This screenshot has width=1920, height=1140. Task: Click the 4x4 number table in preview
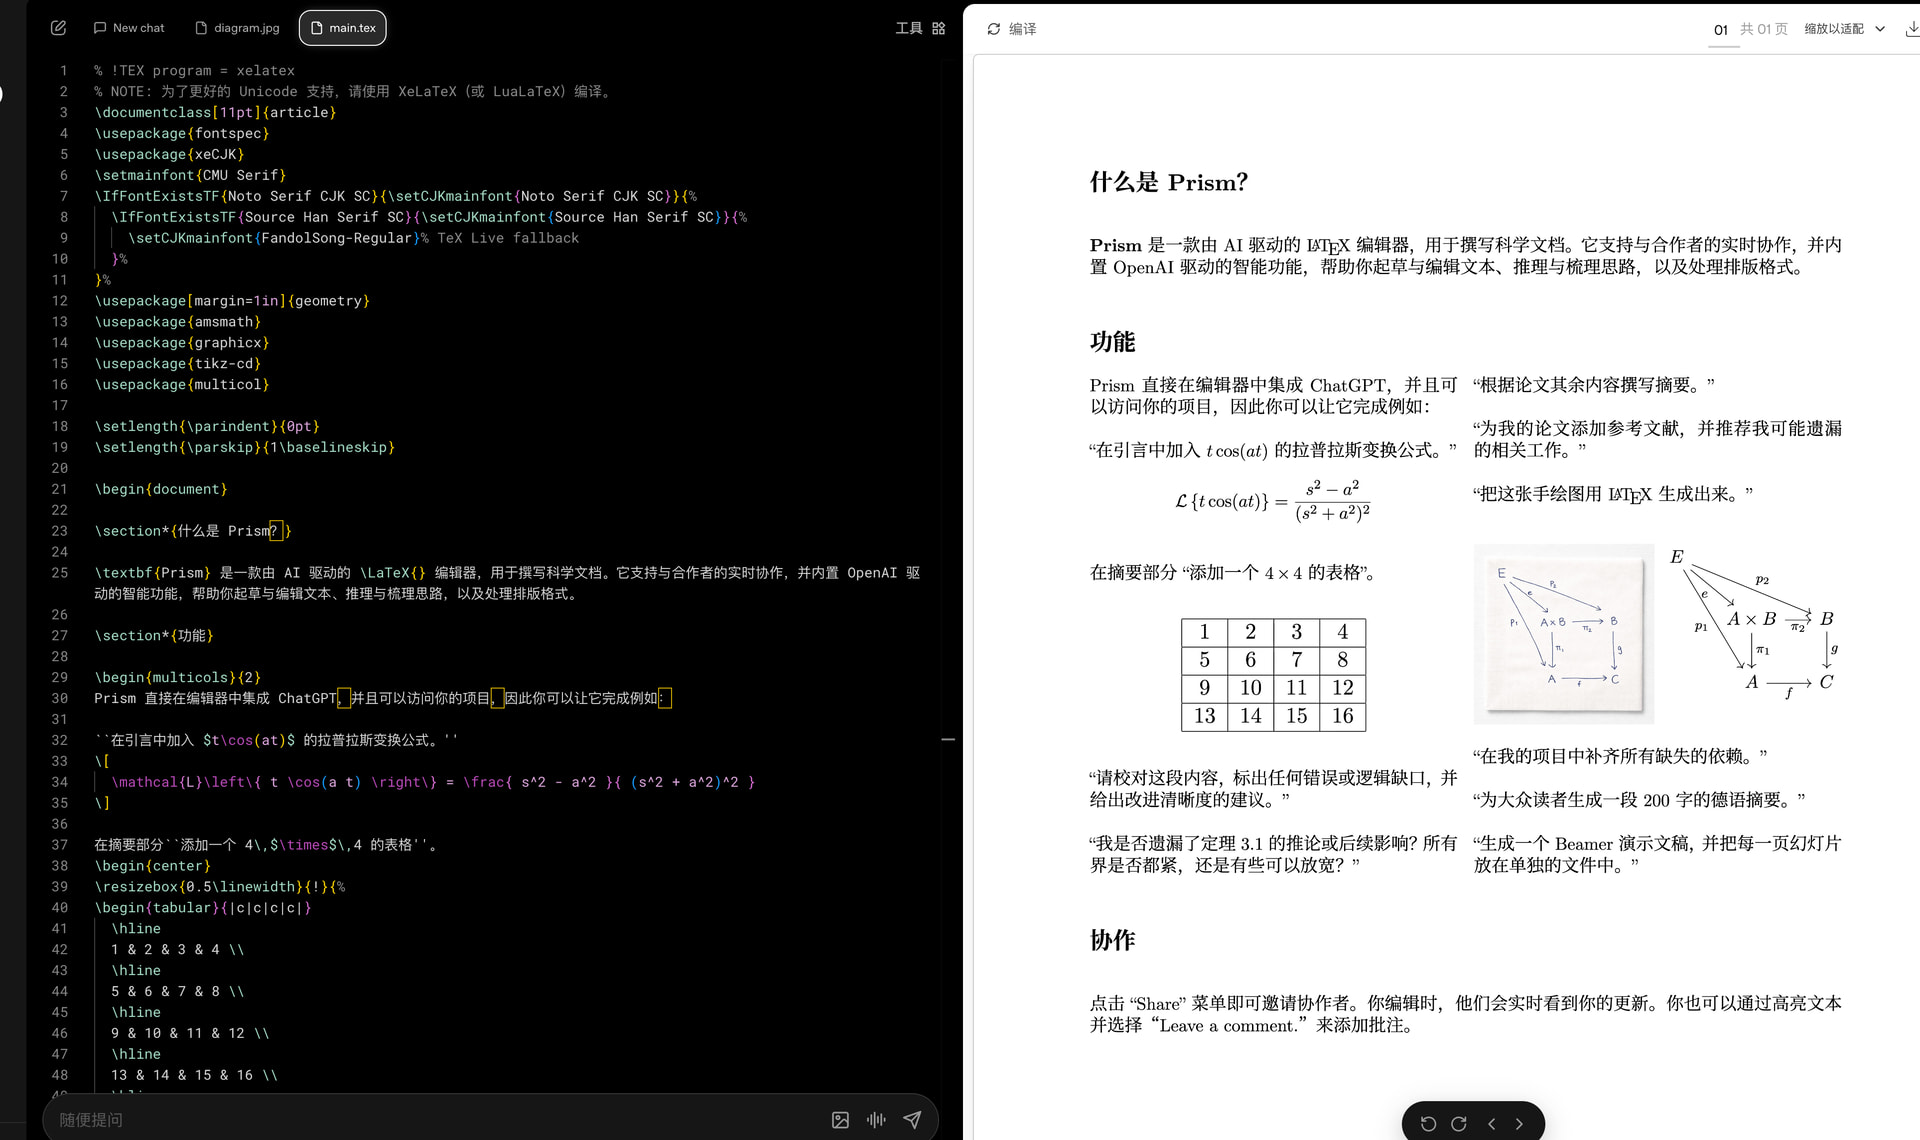(x=1273, y=674)
